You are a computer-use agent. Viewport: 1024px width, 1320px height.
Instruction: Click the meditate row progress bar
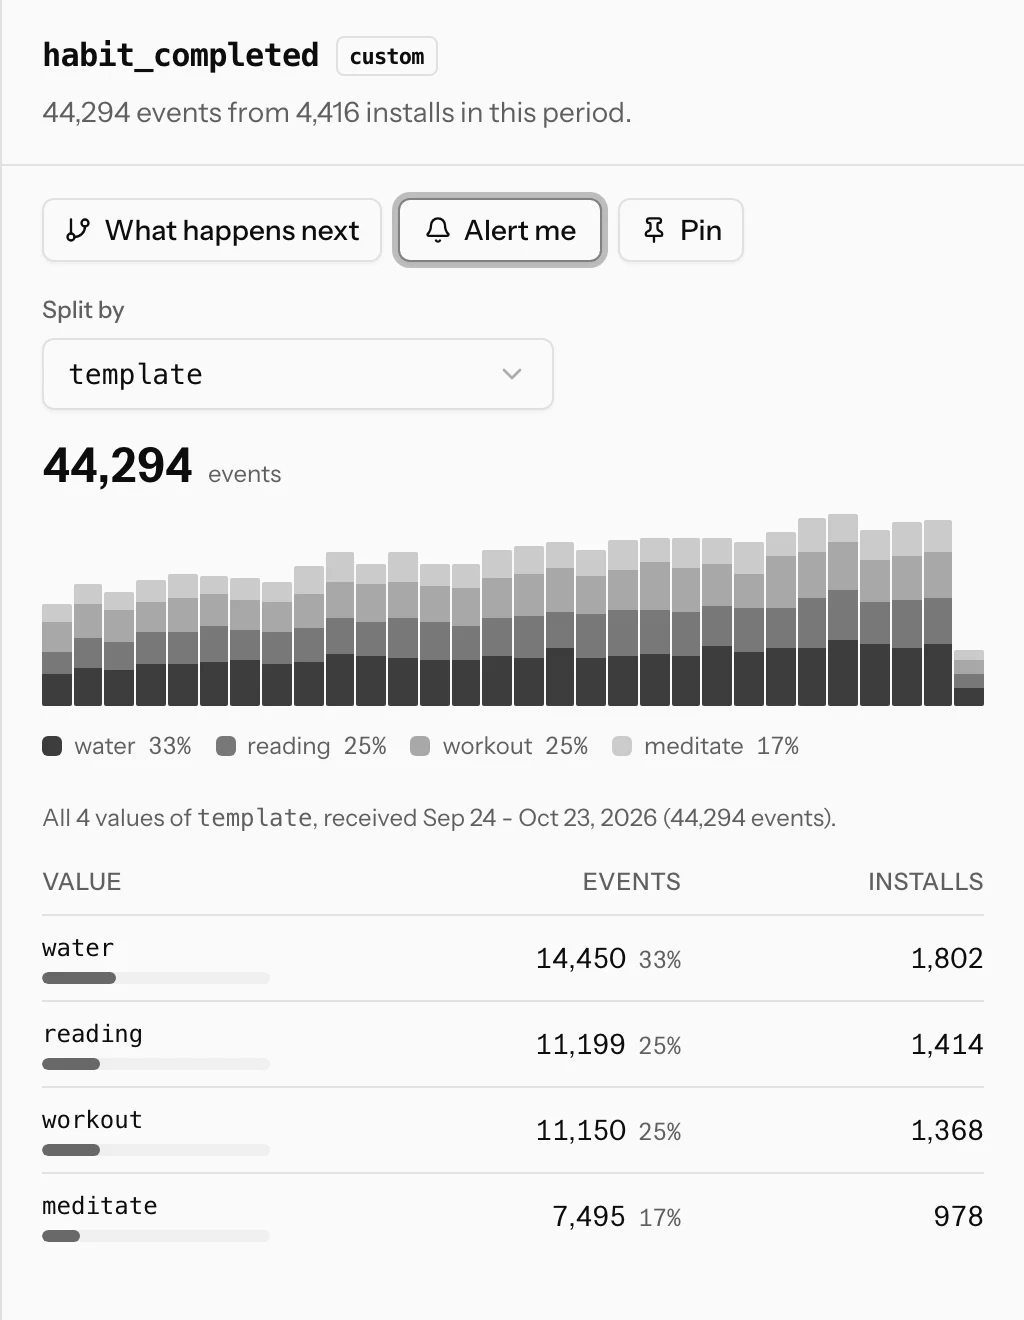pos(156,1236)
